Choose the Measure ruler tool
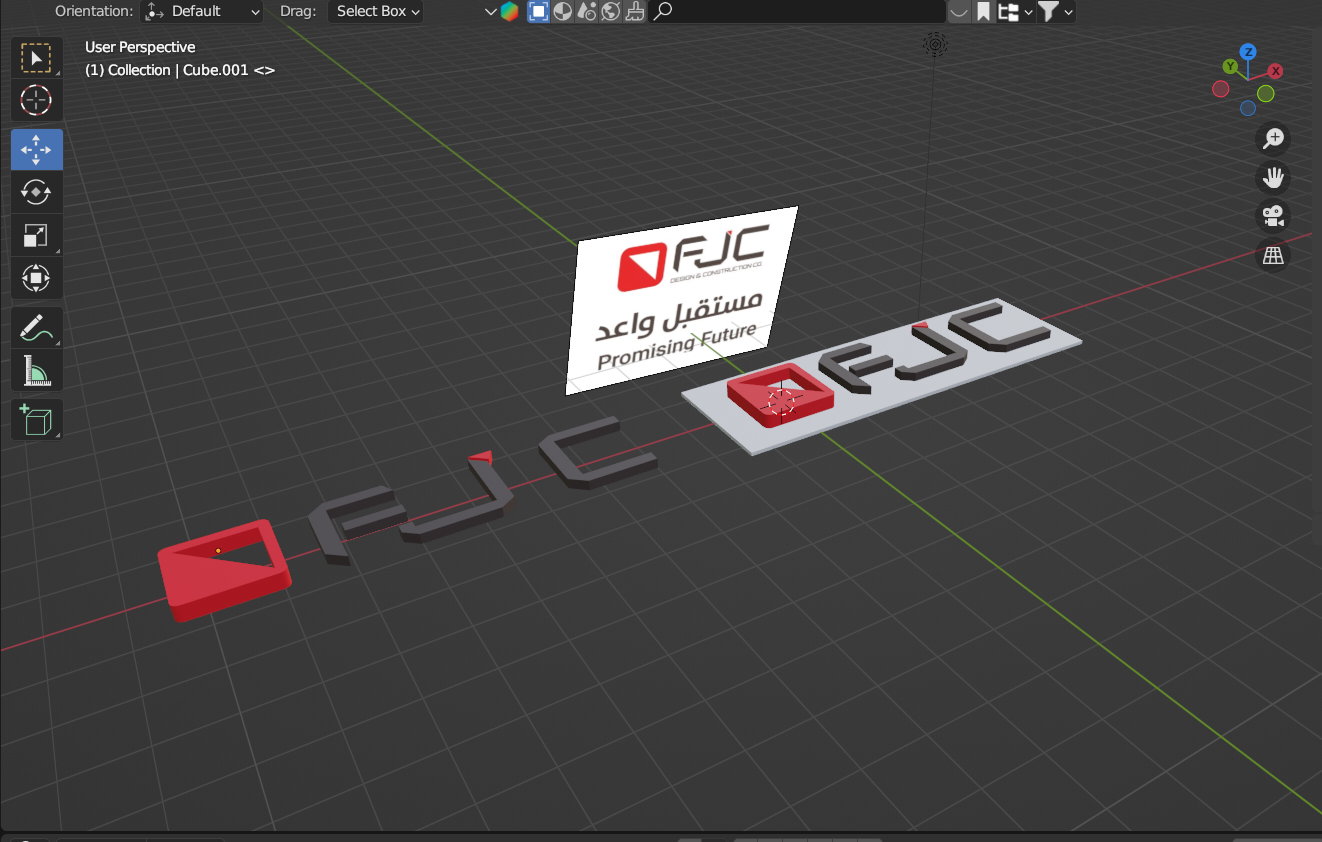Viewport: 1322px width, 842px height. (x=36, y=370)
